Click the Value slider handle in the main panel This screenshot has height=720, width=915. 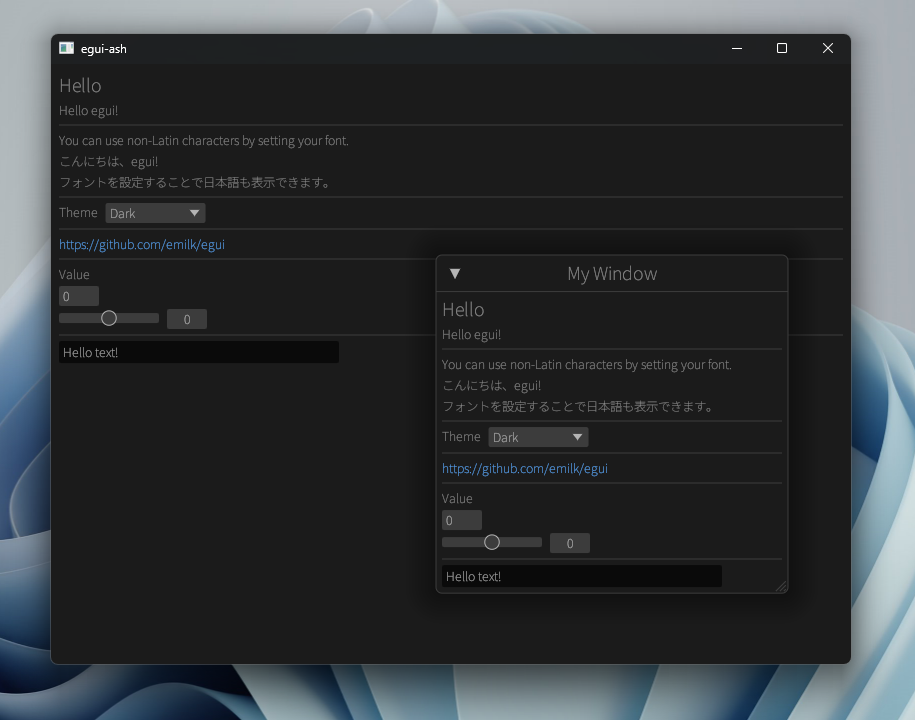(x=109, y=318)
